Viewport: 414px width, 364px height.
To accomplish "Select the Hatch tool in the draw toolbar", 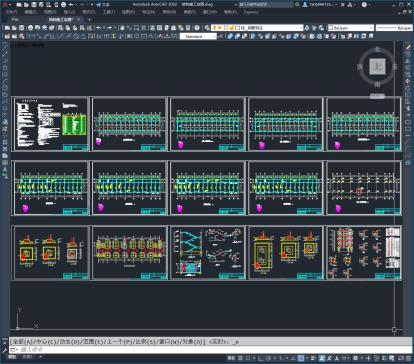I will [5, 142].
